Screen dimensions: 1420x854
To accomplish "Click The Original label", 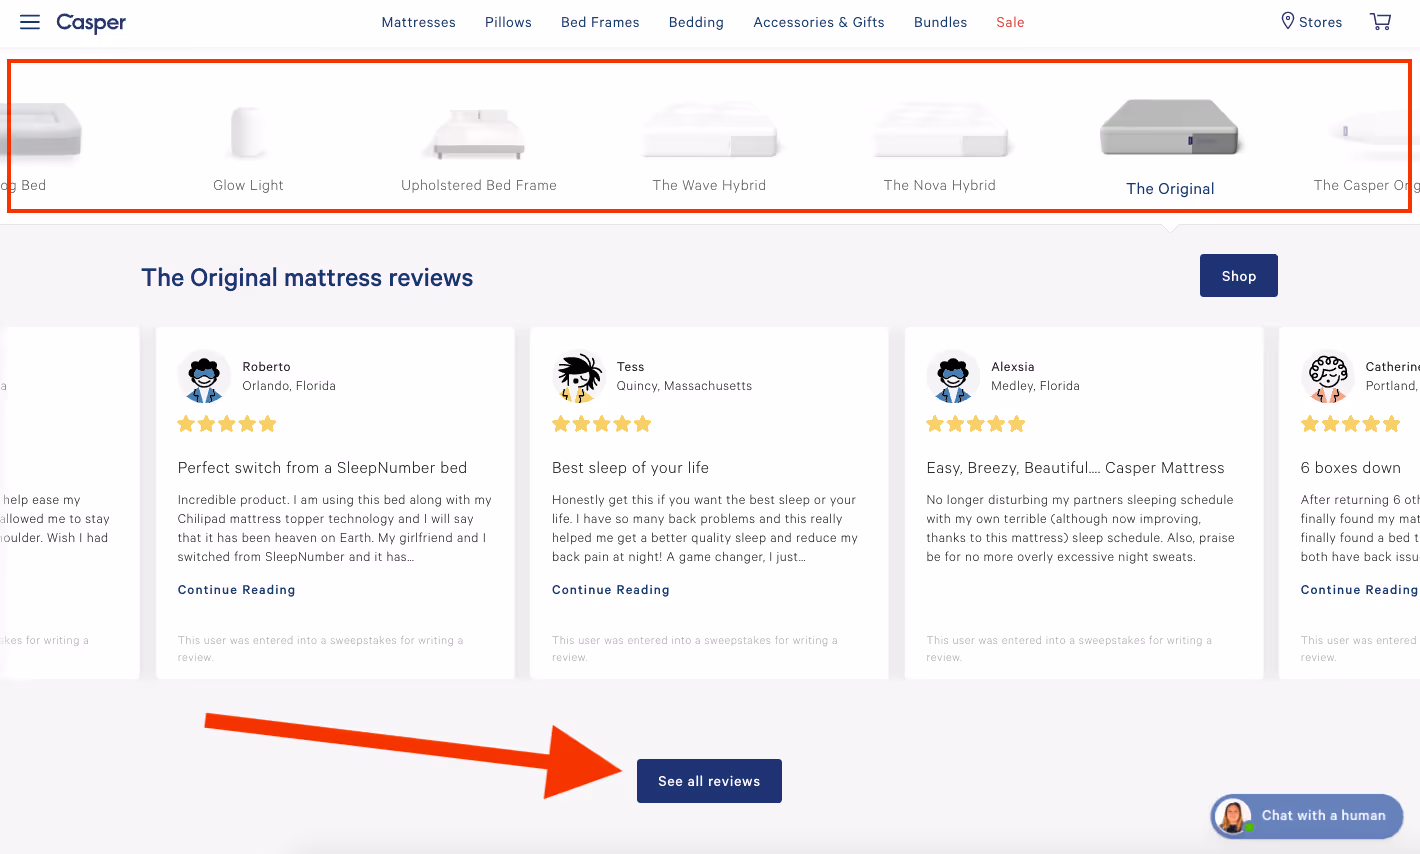I will coord(1170,189).
